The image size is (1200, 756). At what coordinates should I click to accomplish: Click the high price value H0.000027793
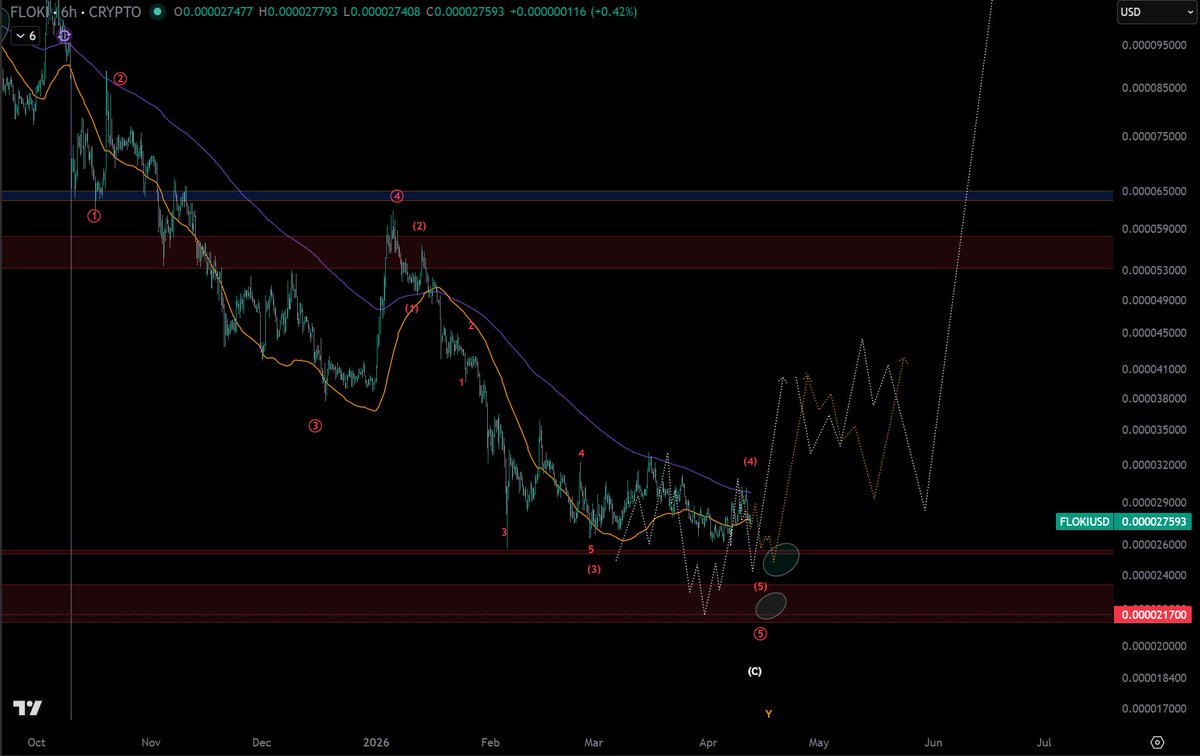[297, 12]
